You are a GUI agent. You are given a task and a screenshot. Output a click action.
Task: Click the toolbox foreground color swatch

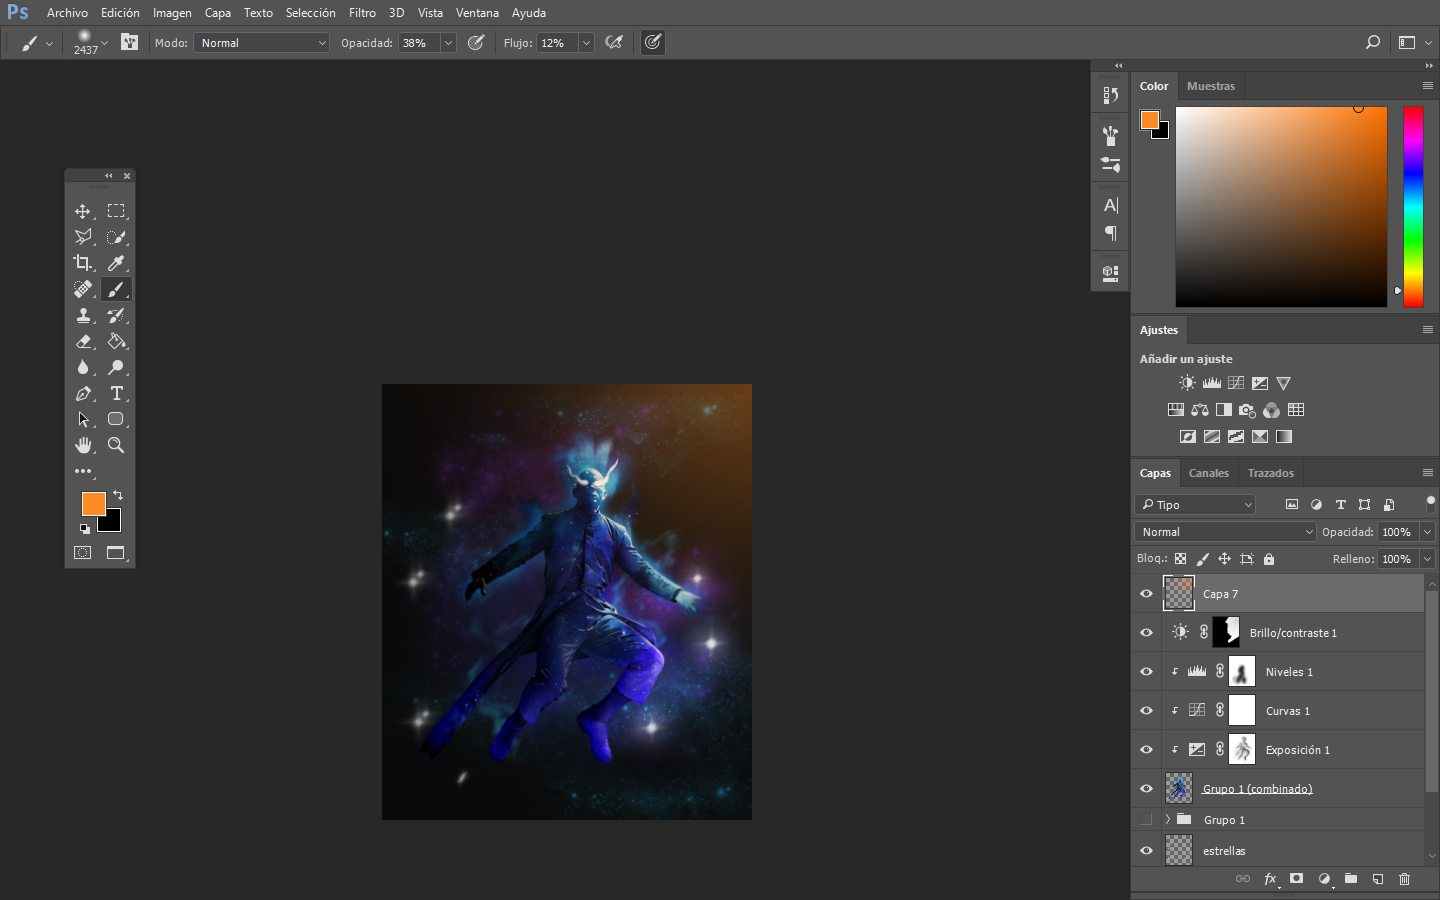[93, 504]
